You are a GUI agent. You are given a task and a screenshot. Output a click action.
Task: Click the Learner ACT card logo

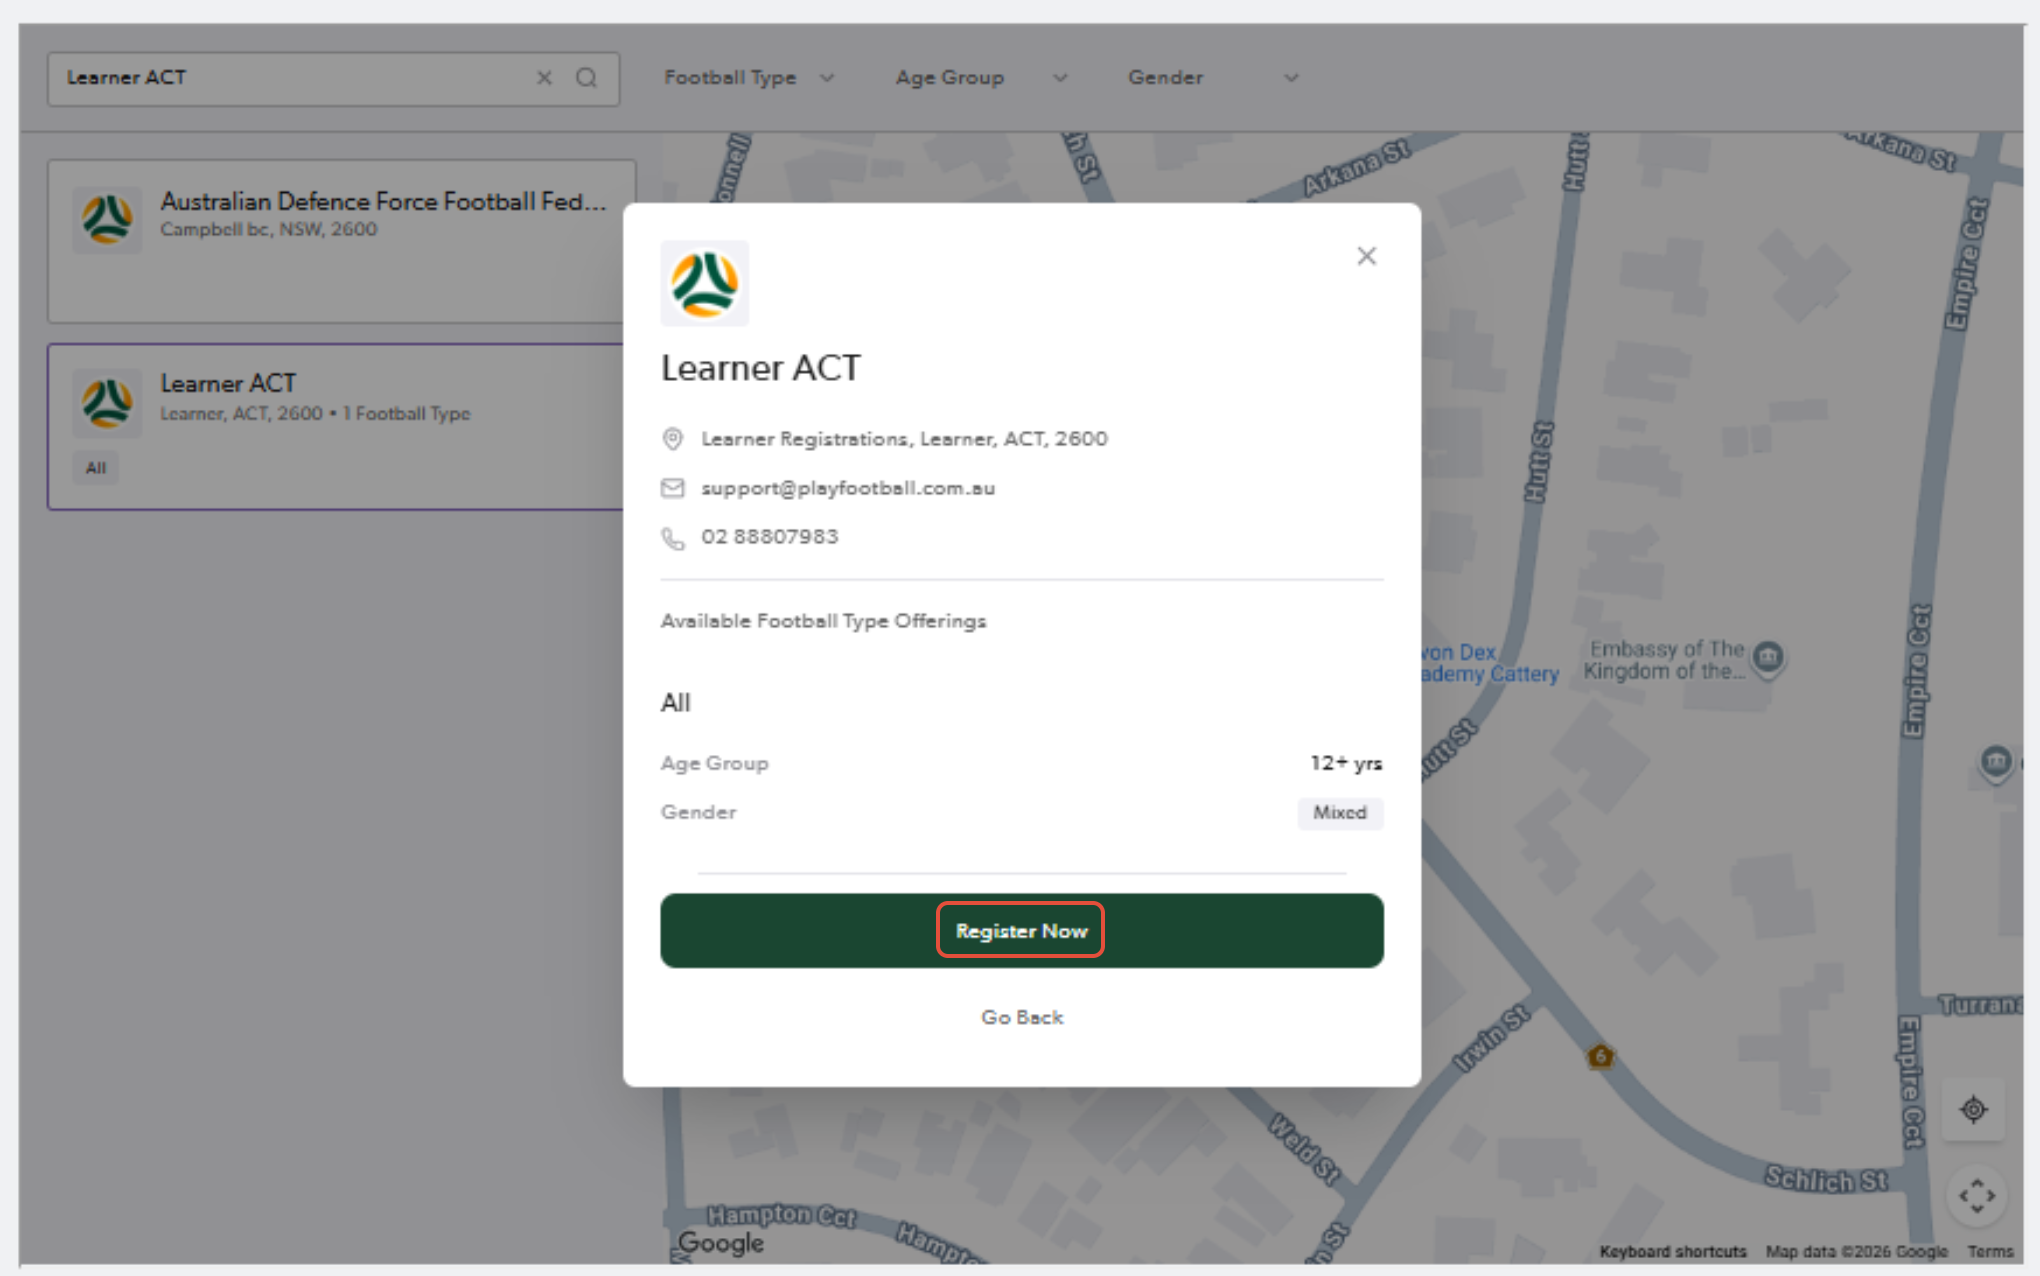(x=106, y=402)
